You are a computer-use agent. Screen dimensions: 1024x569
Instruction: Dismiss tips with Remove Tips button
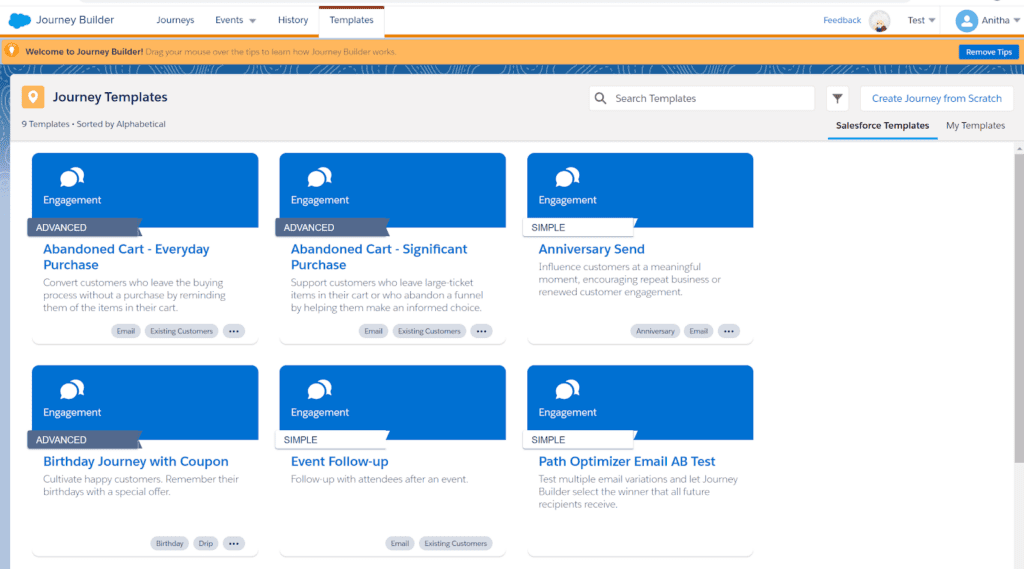click(988, 52)
